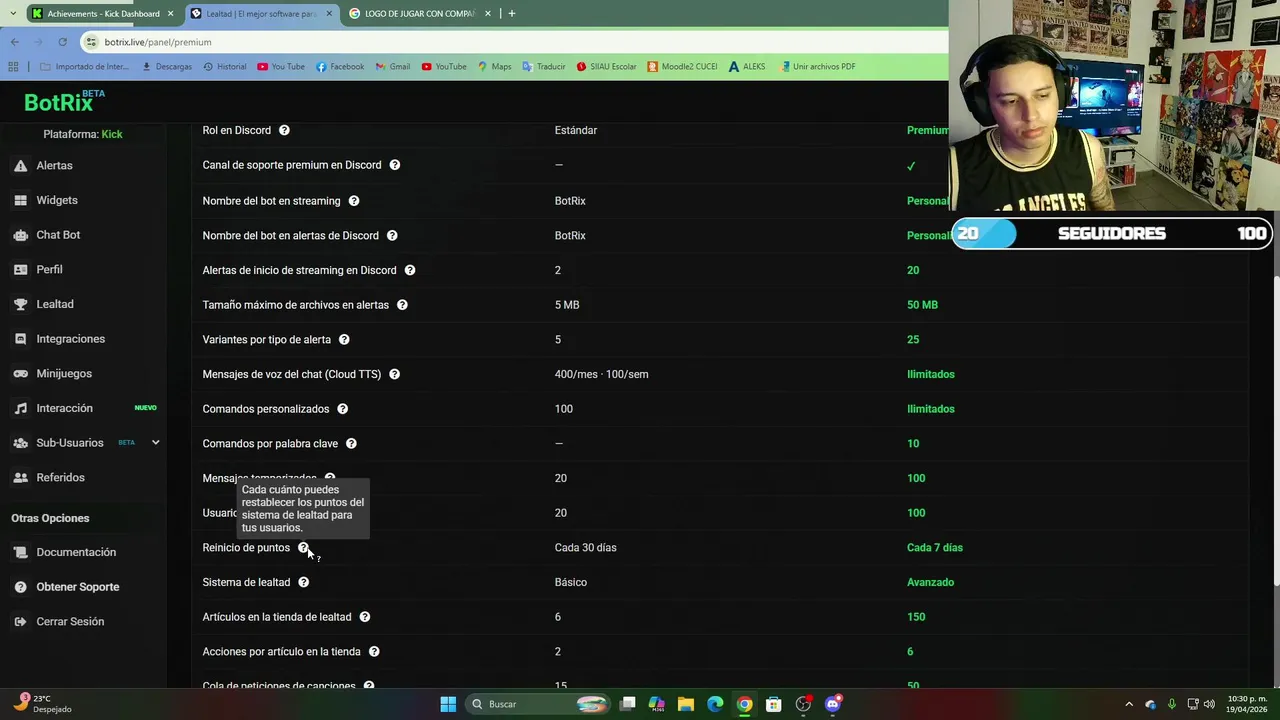
Task: Click help icon for Artículos en la tienda
Action: click(x=364, y=617)
